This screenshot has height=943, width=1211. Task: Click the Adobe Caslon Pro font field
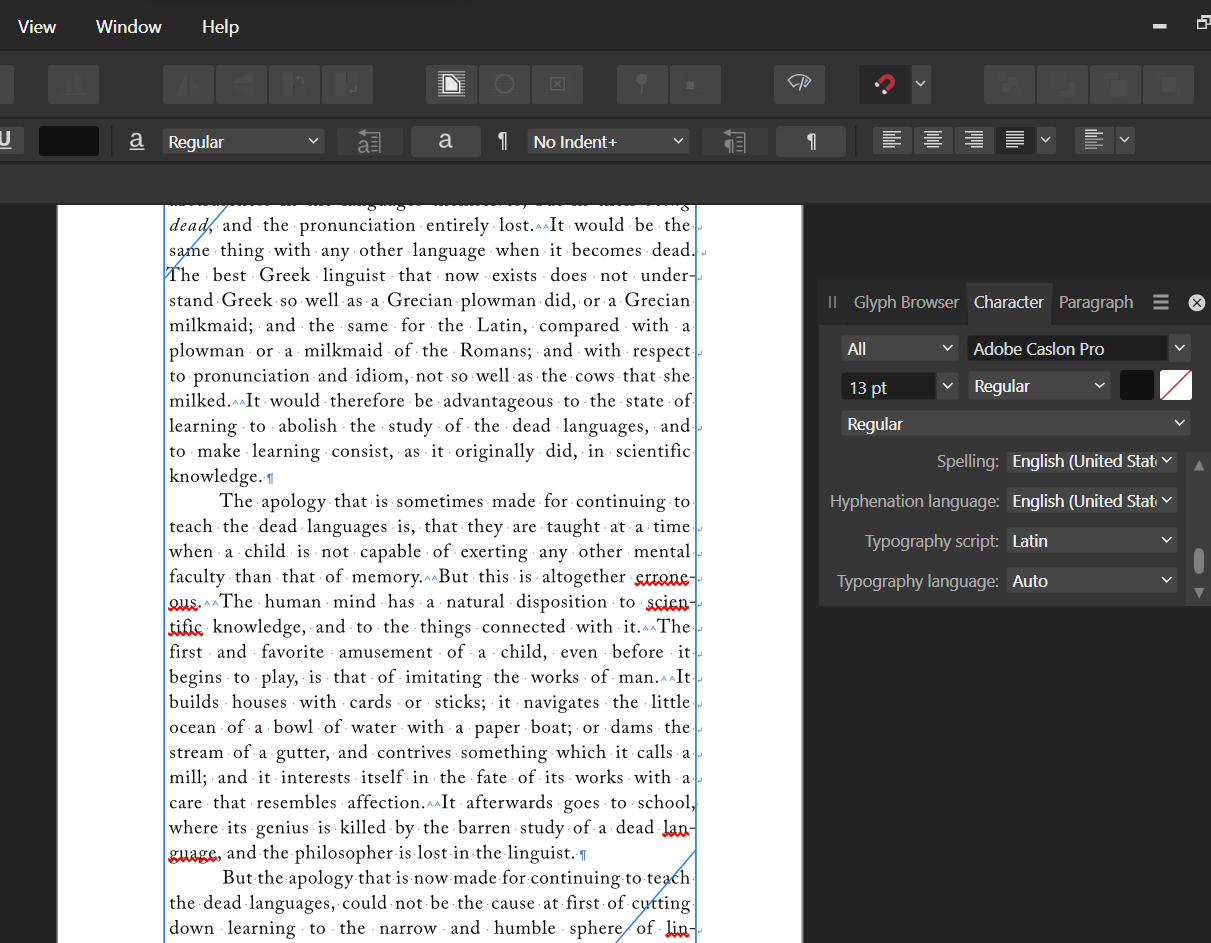pyautogui.click(x=1067, y=348)
